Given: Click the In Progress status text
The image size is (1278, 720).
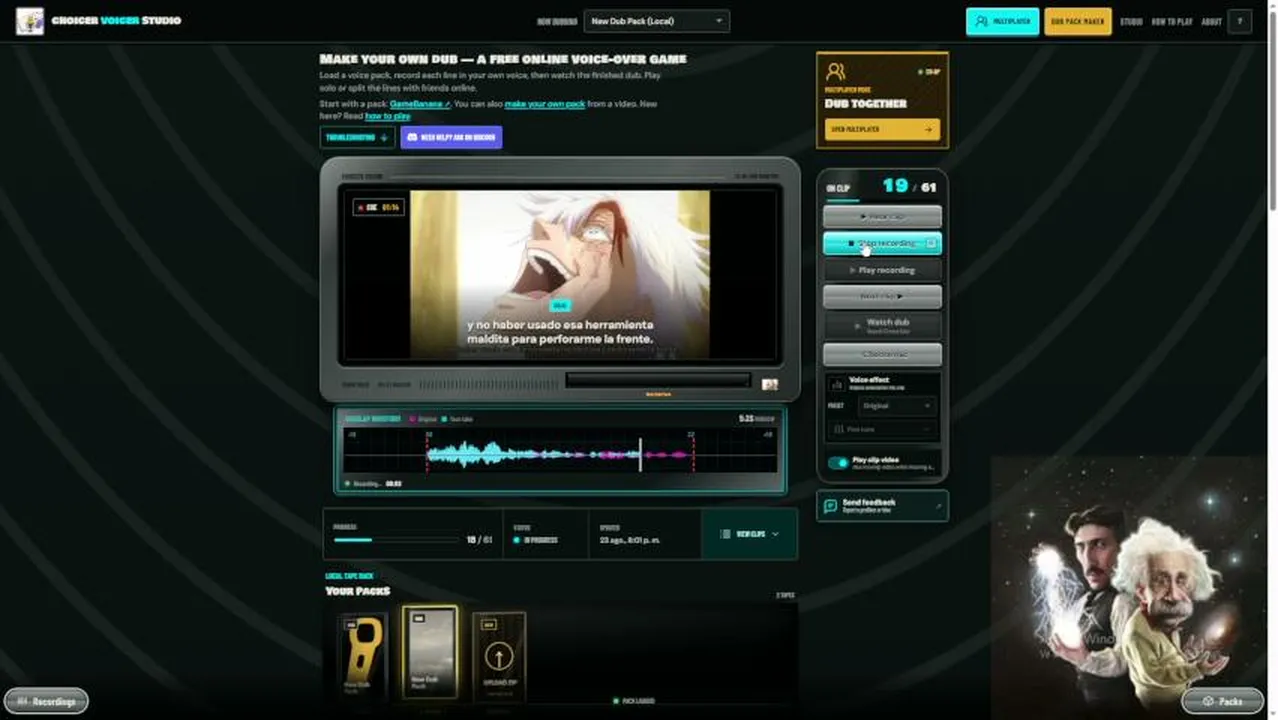Looking at the screenshot, I should 540,540.
